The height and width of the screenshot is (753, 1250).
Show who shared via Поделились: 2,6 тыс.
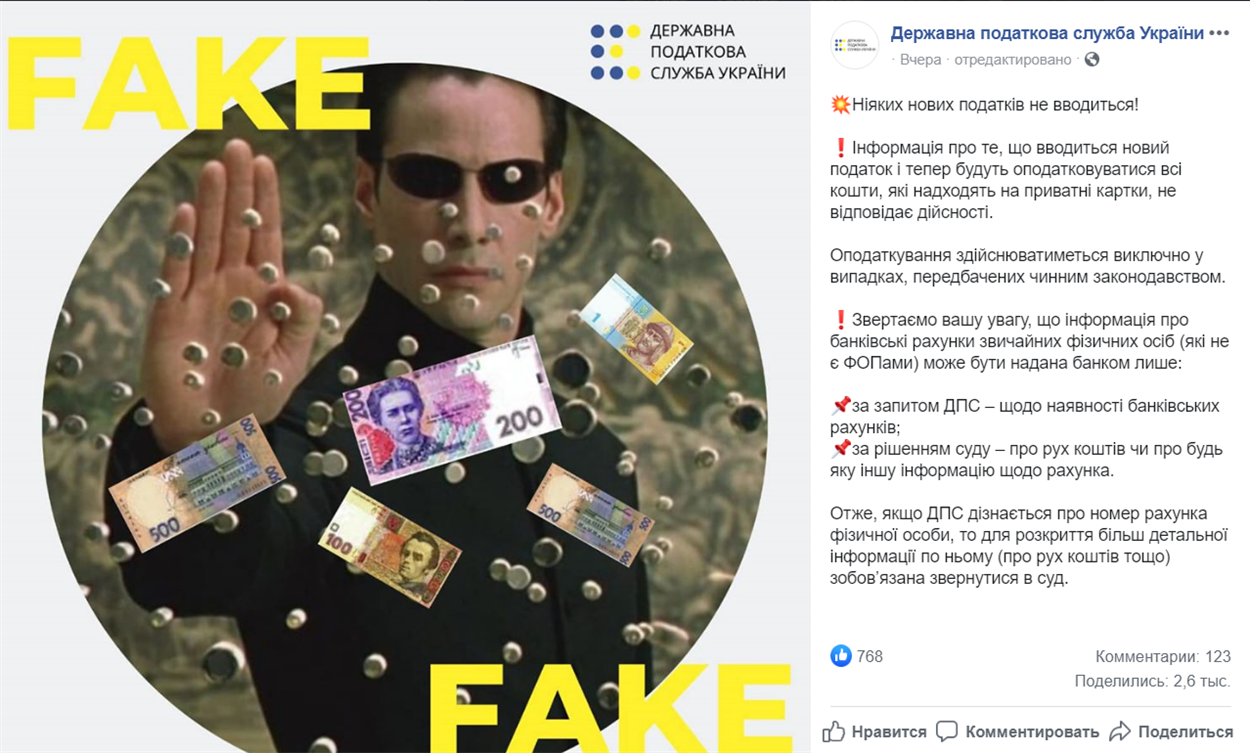pyautogui.click(x=1153, y=681)
